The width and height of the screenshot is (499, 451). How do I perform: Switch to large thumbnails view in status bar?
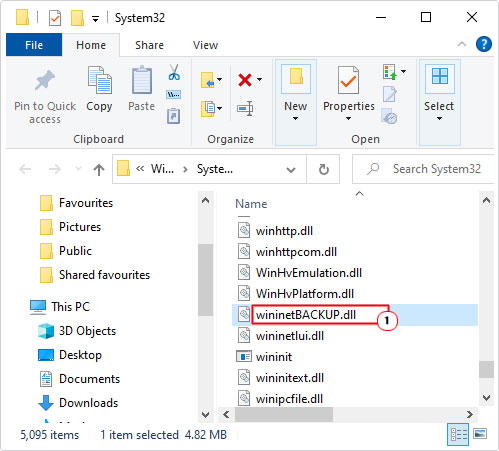[480, 434]
